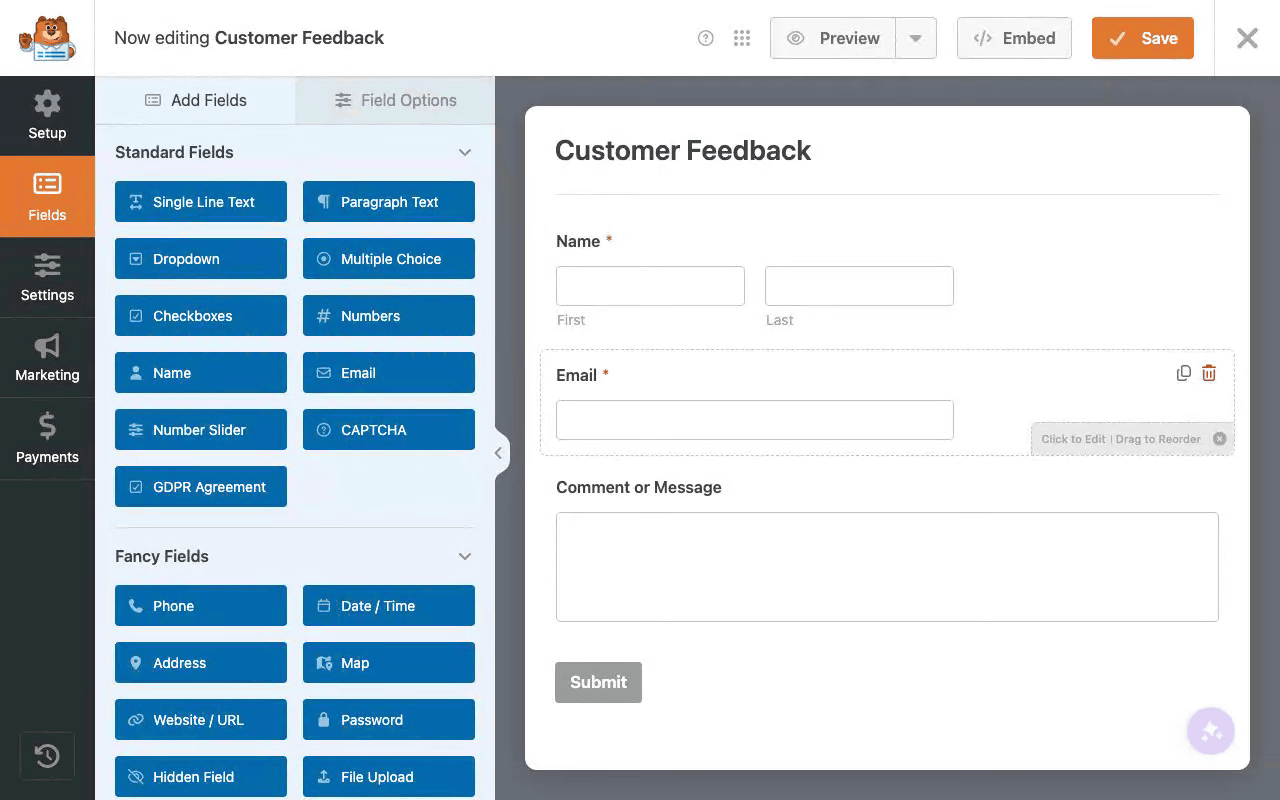This screenshot has height=800, width=1280.
Task: Add a GDPR Agreement field
Action: (201, 487)
